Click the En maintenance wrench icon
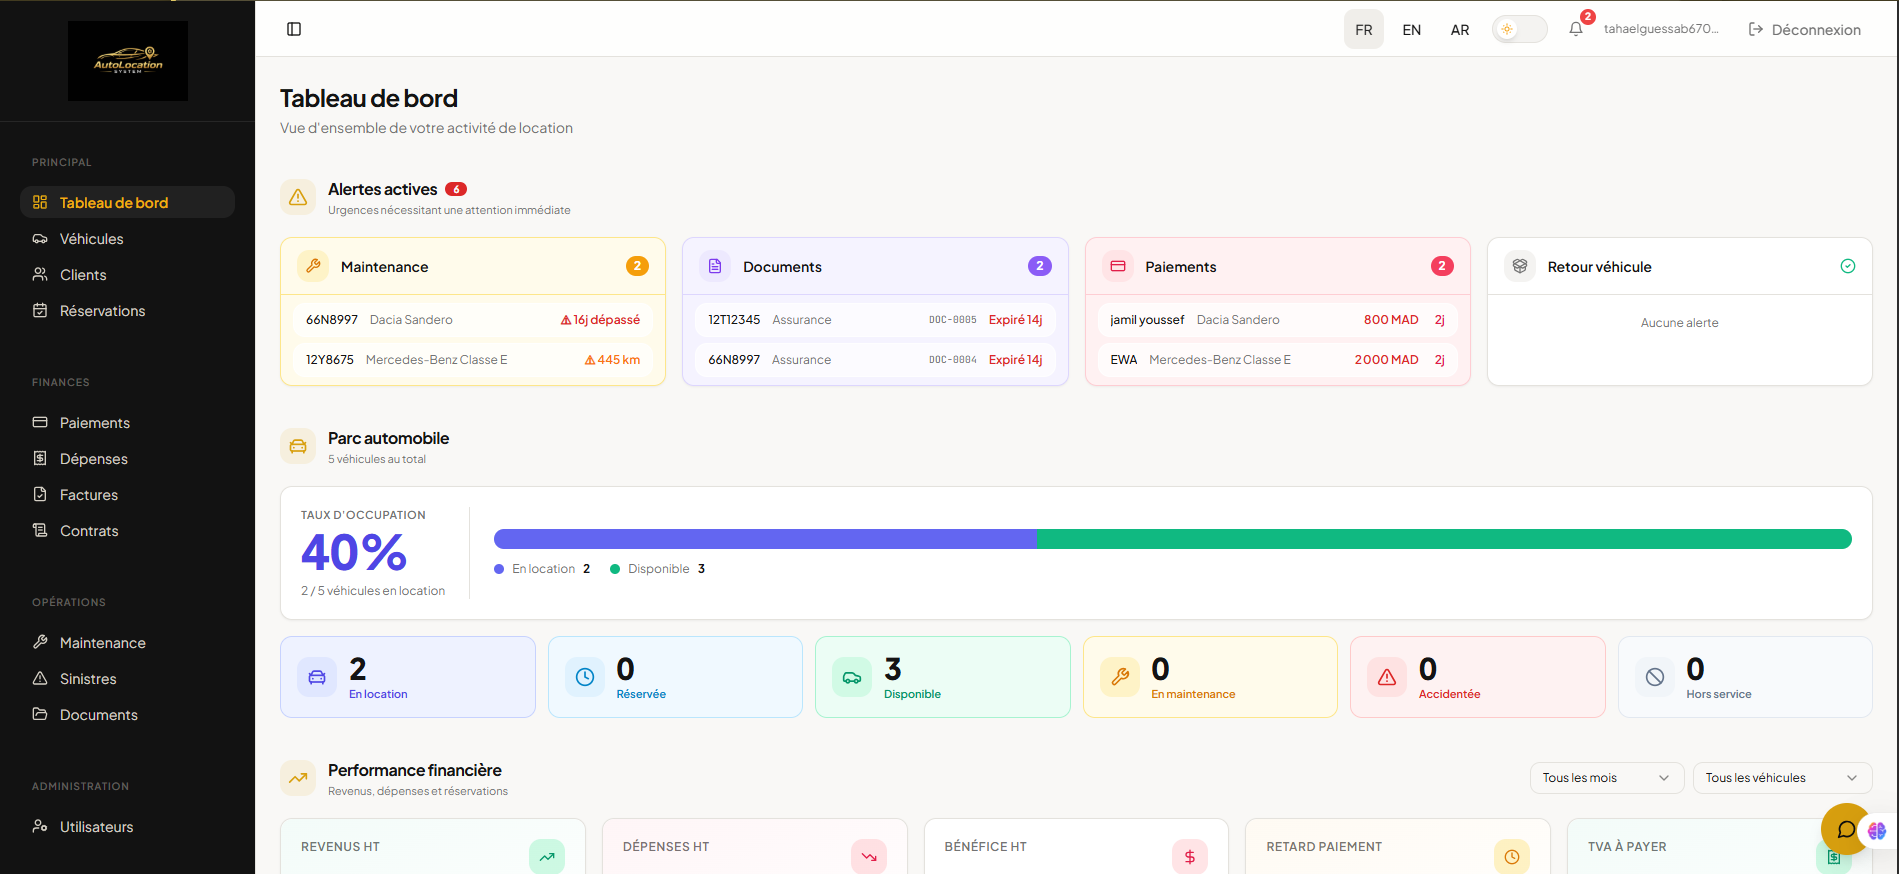 [1120, 677]
